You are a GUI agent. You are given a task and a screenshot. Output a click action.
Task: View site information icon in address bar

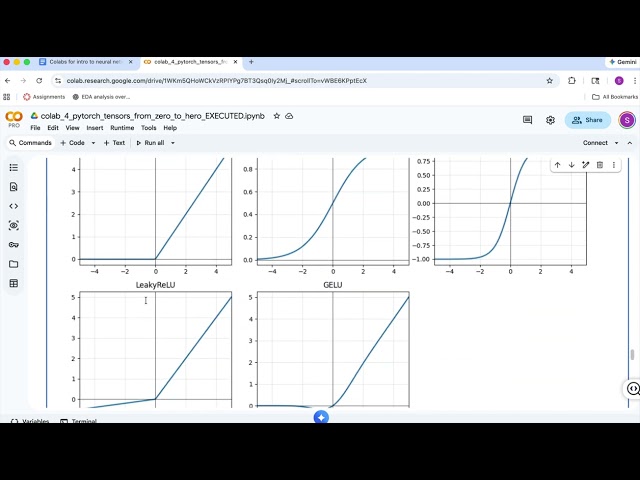point(58,81)
